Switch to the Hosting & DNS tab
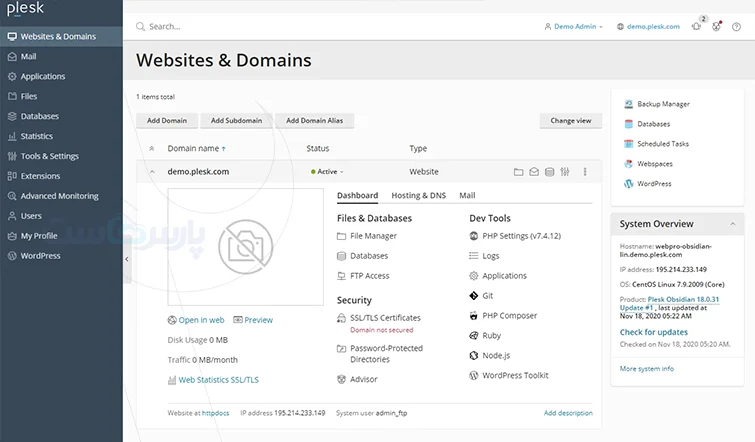 (418, 195)
